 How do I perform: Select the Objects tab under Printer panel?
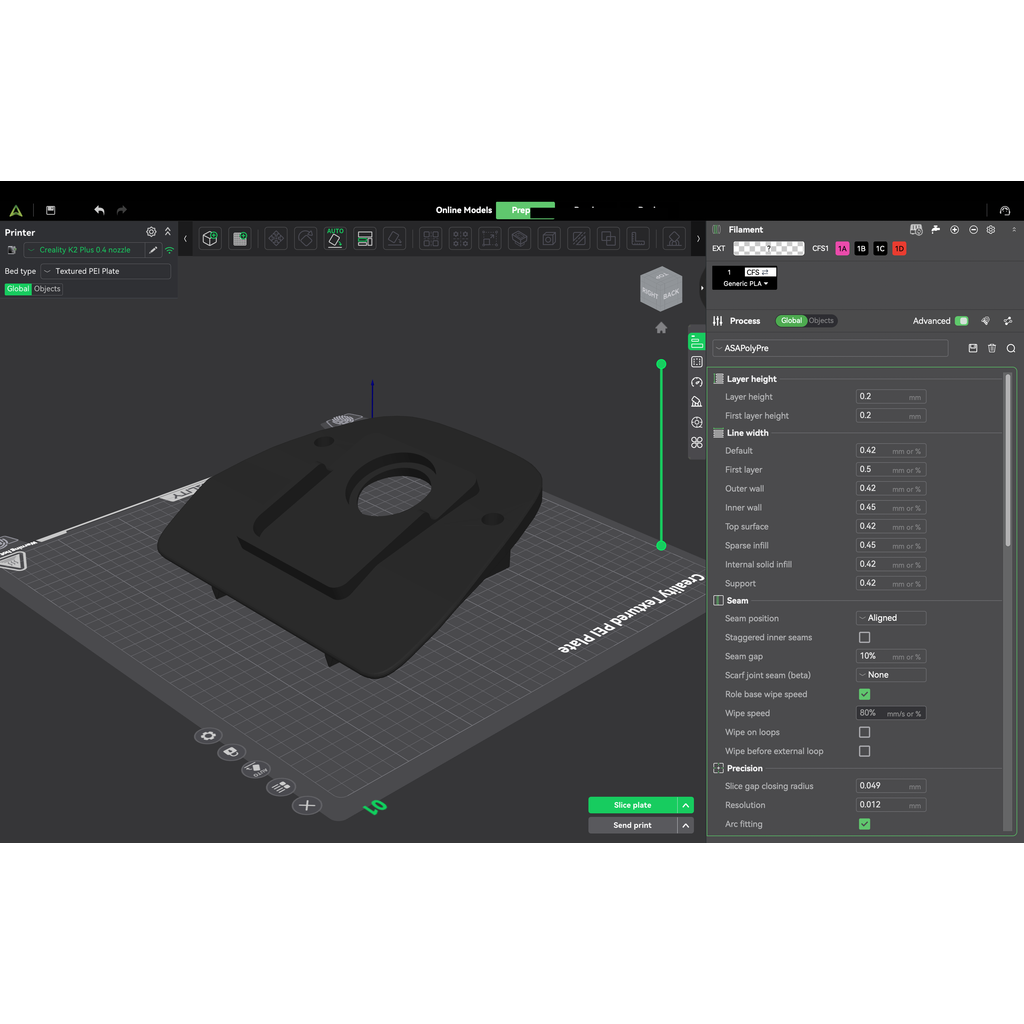coord(47,289)
